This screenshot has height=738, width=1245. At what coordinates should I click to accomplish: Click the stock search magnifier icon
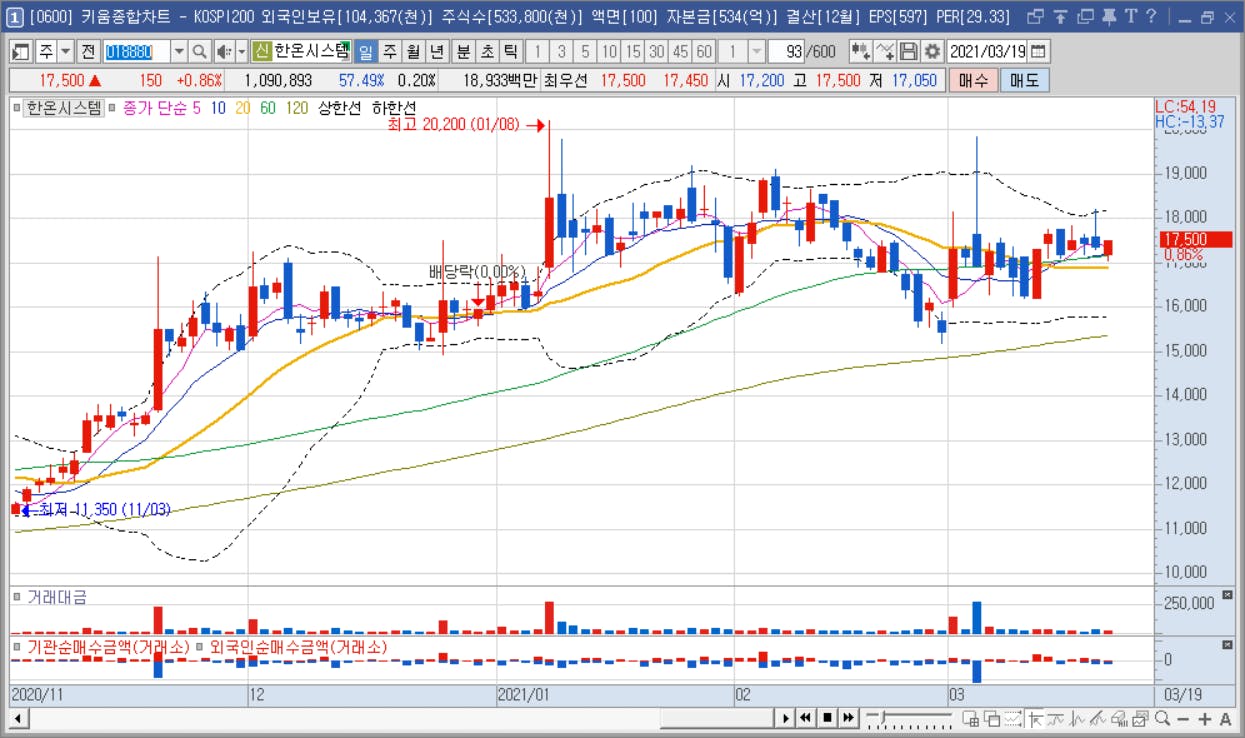coord(199,51)
